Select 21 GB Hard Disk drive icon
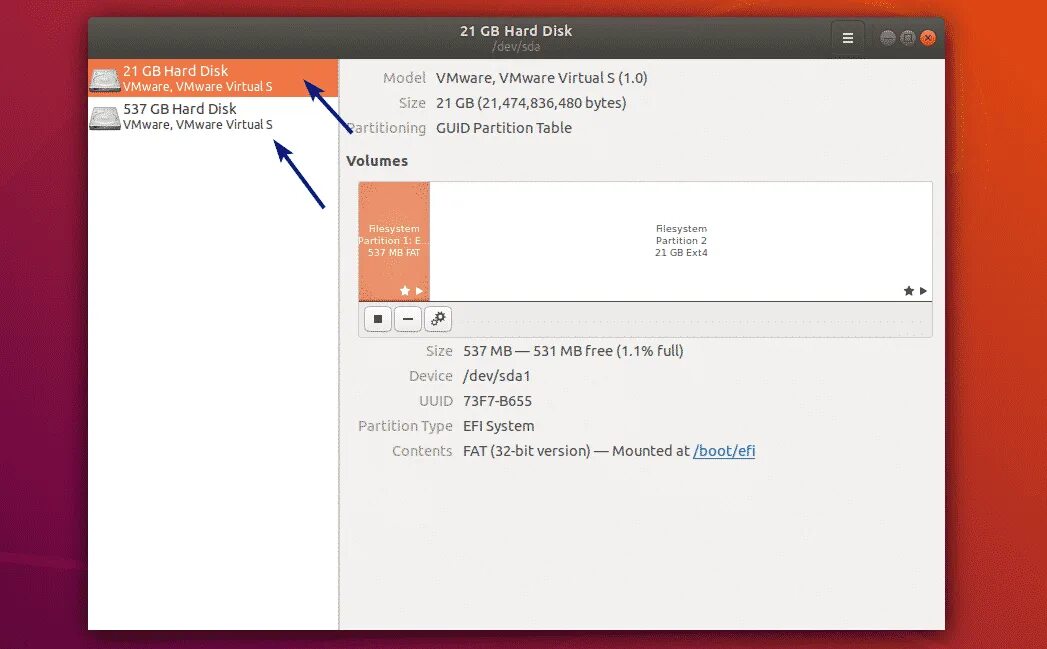 point(105,79)
